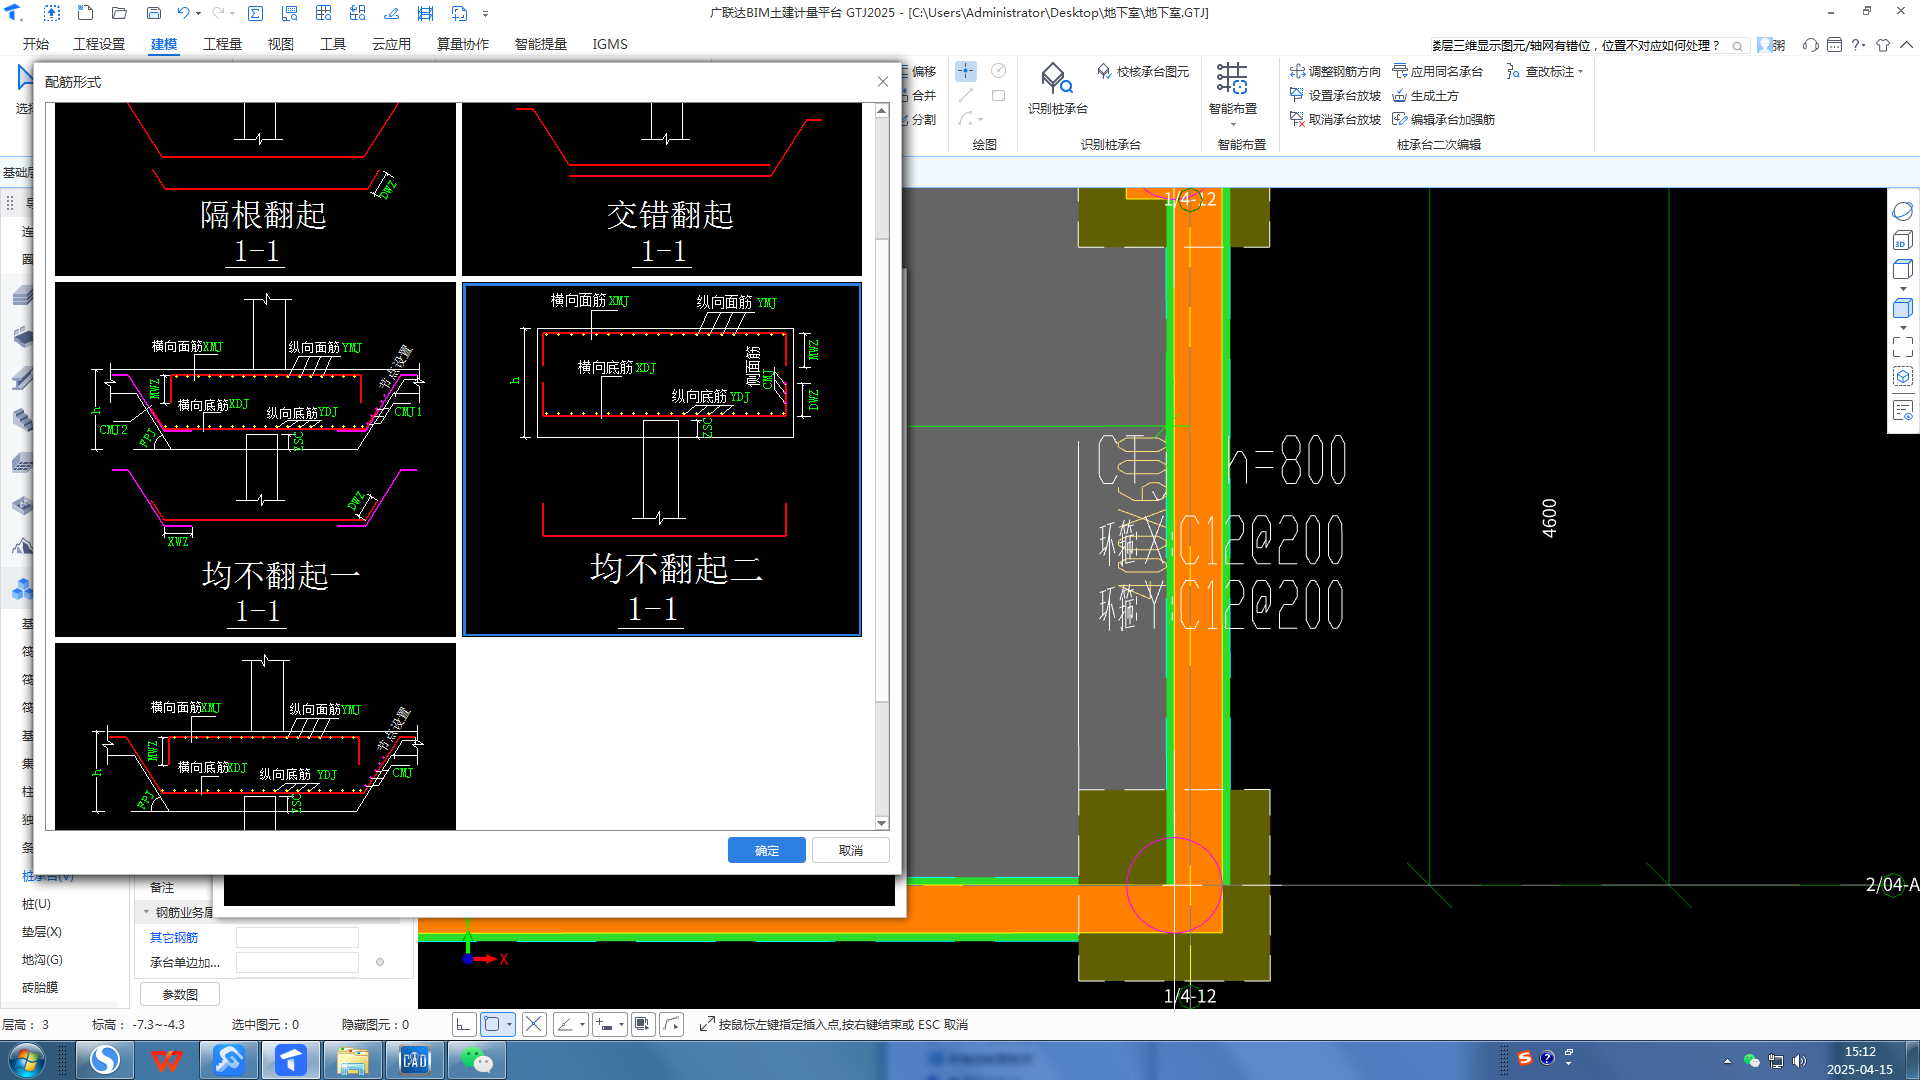This screenshot has height=1080, width=1920.
Task: Confirm with the 确定 button
Action: coord(767,850)
